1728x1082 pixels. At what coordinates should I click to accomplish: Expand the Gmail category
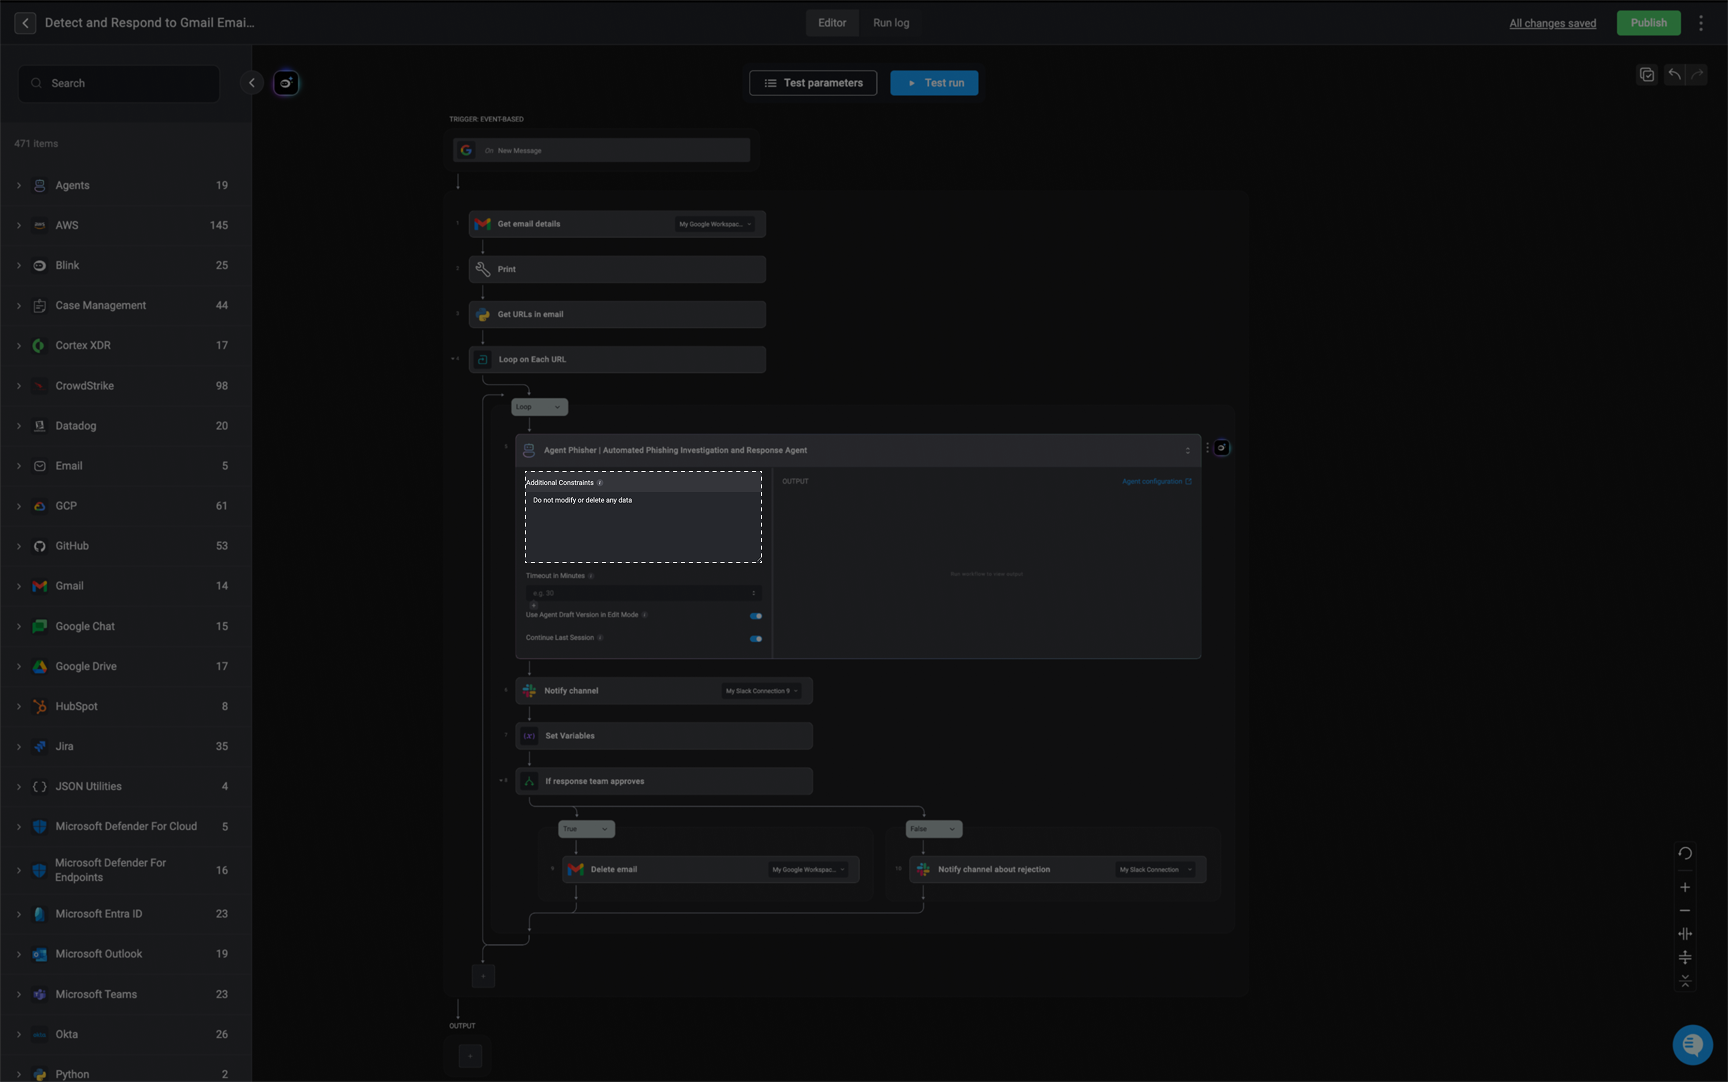point(19,586)
